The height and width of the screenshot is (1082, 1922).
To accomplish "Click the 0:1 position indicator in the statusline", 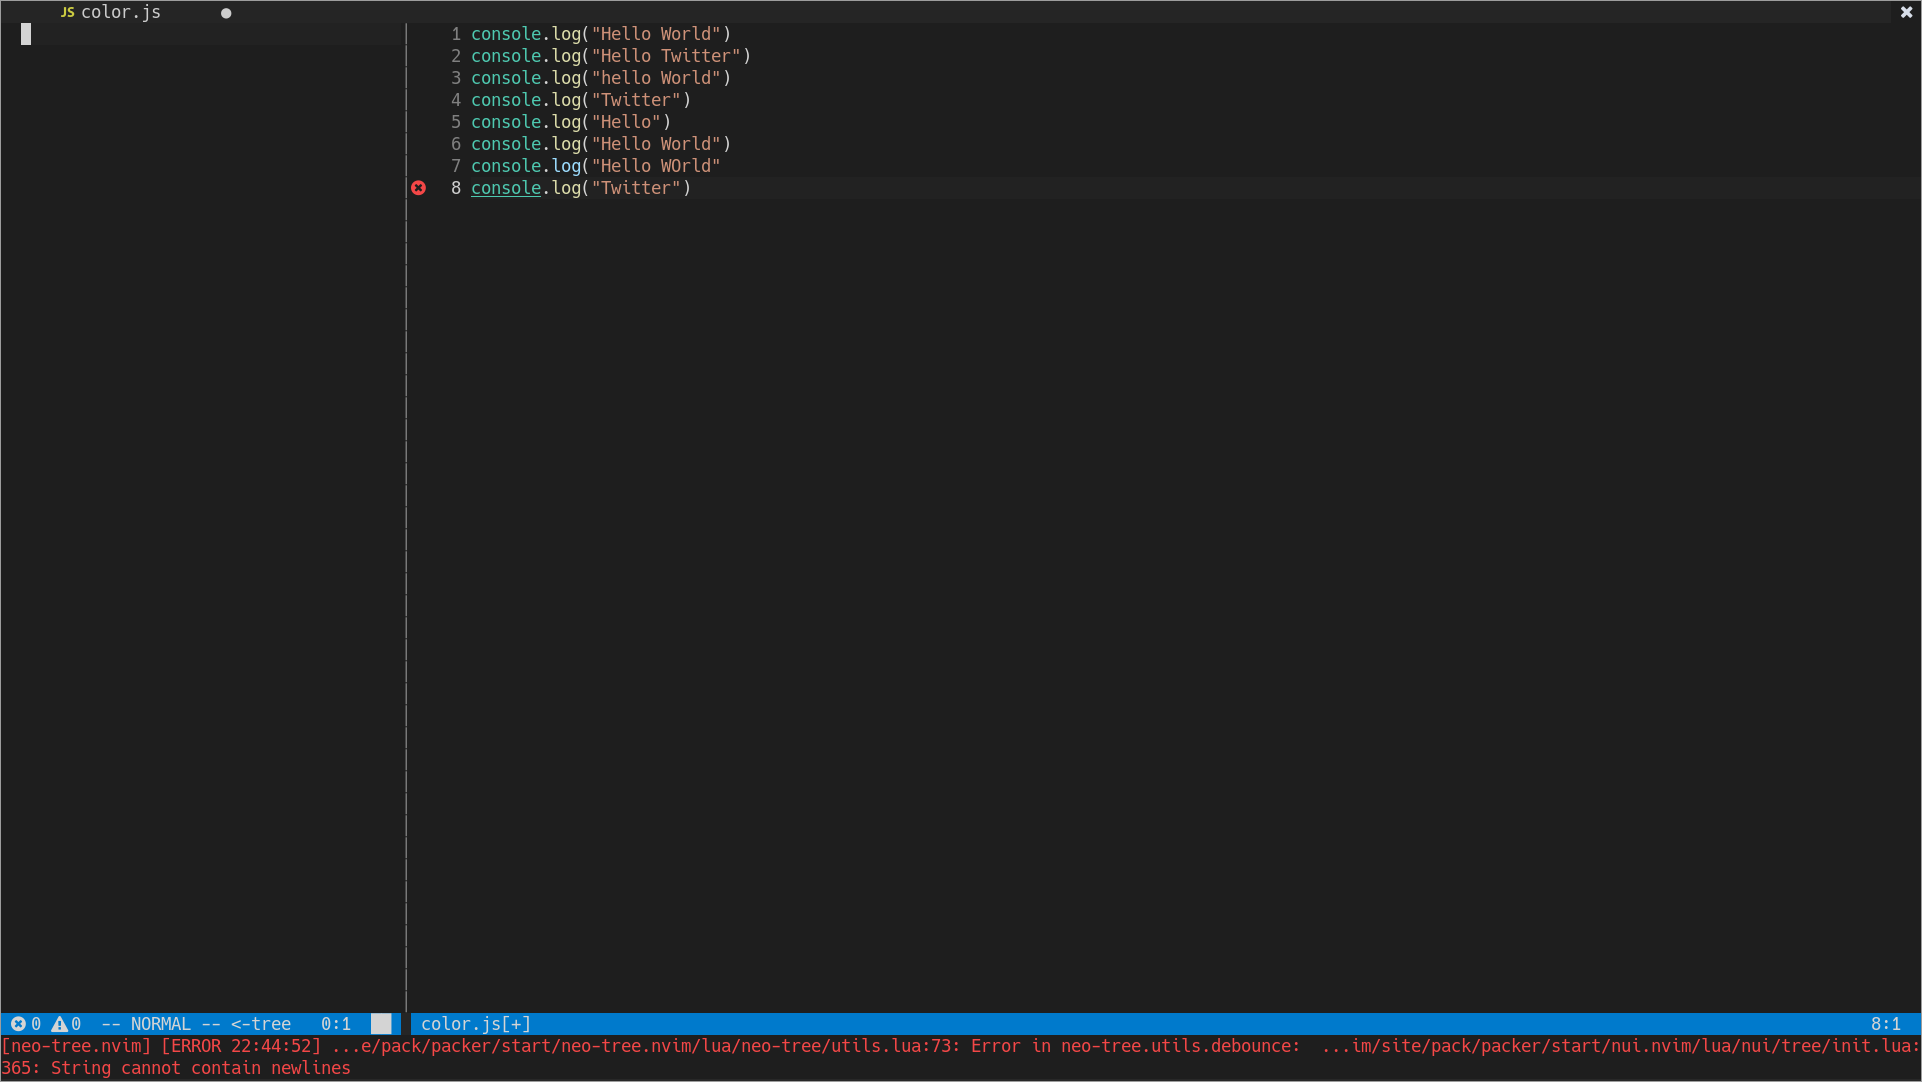I will click(x=336, y=1023).
